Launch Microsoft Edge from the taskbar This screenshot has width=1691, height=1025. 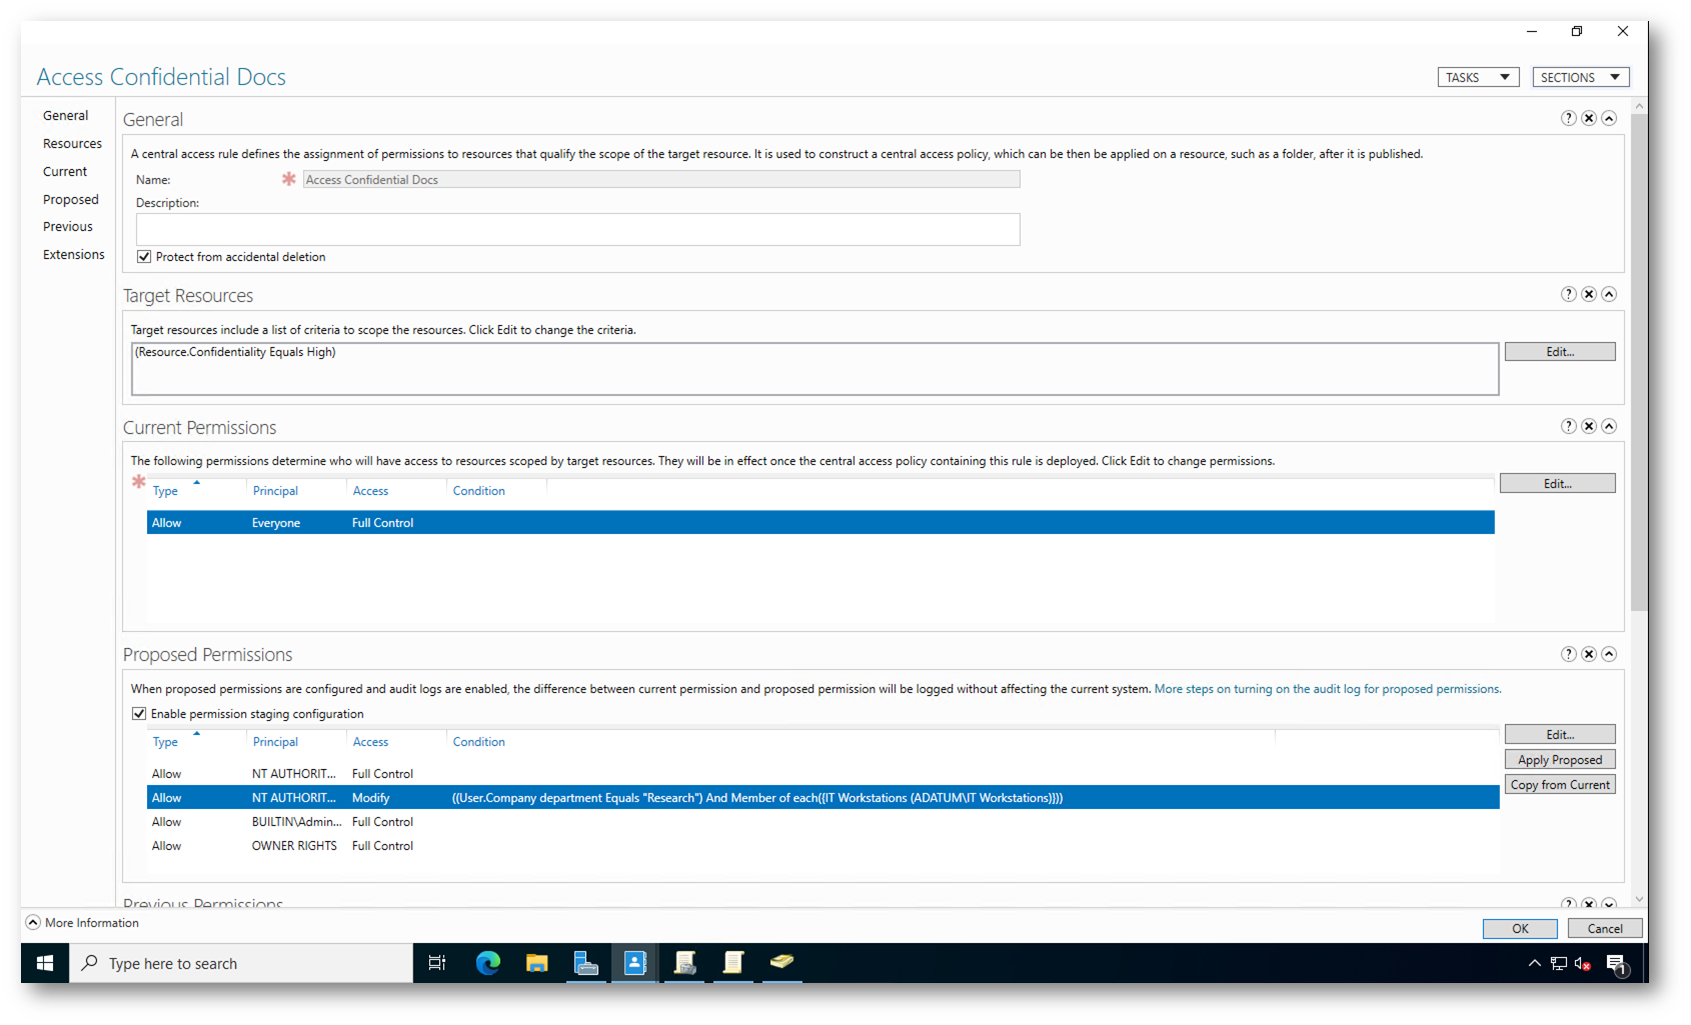(x=488, y=963)
